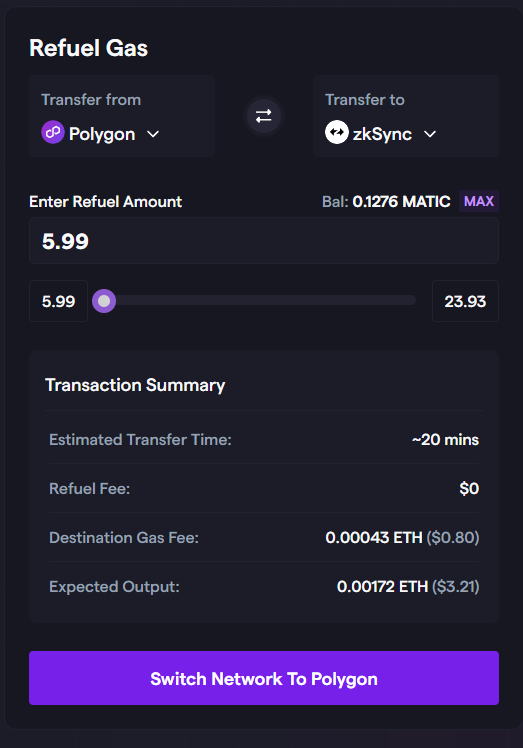
Task: Click the Destination Gas Fee value
Action: [402, 538]
